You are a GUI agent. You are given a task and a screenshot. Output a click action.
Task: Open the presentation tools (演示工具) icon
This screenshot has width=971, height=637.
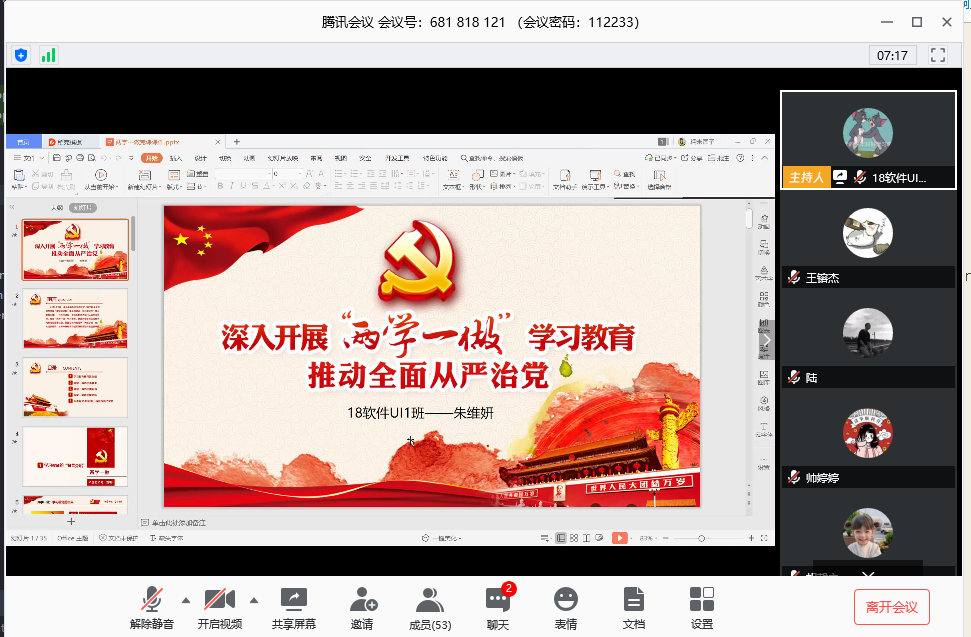click(594, 179)
